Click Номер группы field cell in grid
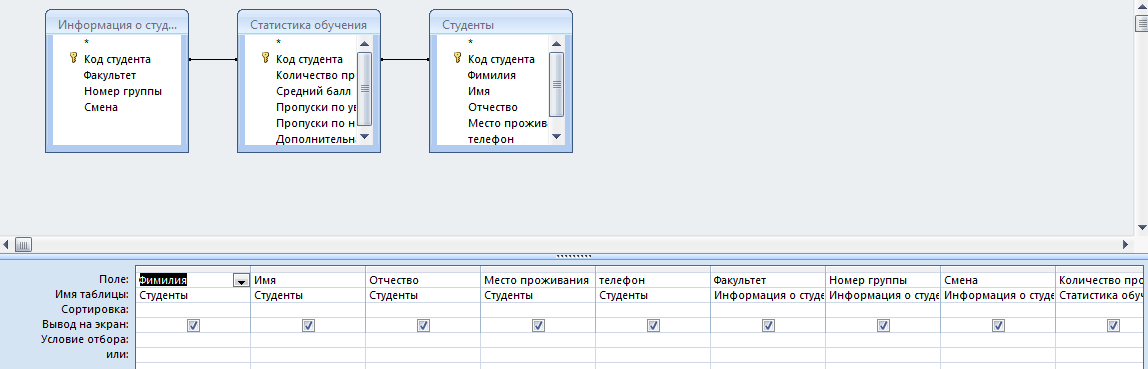 tap(883, 280)
